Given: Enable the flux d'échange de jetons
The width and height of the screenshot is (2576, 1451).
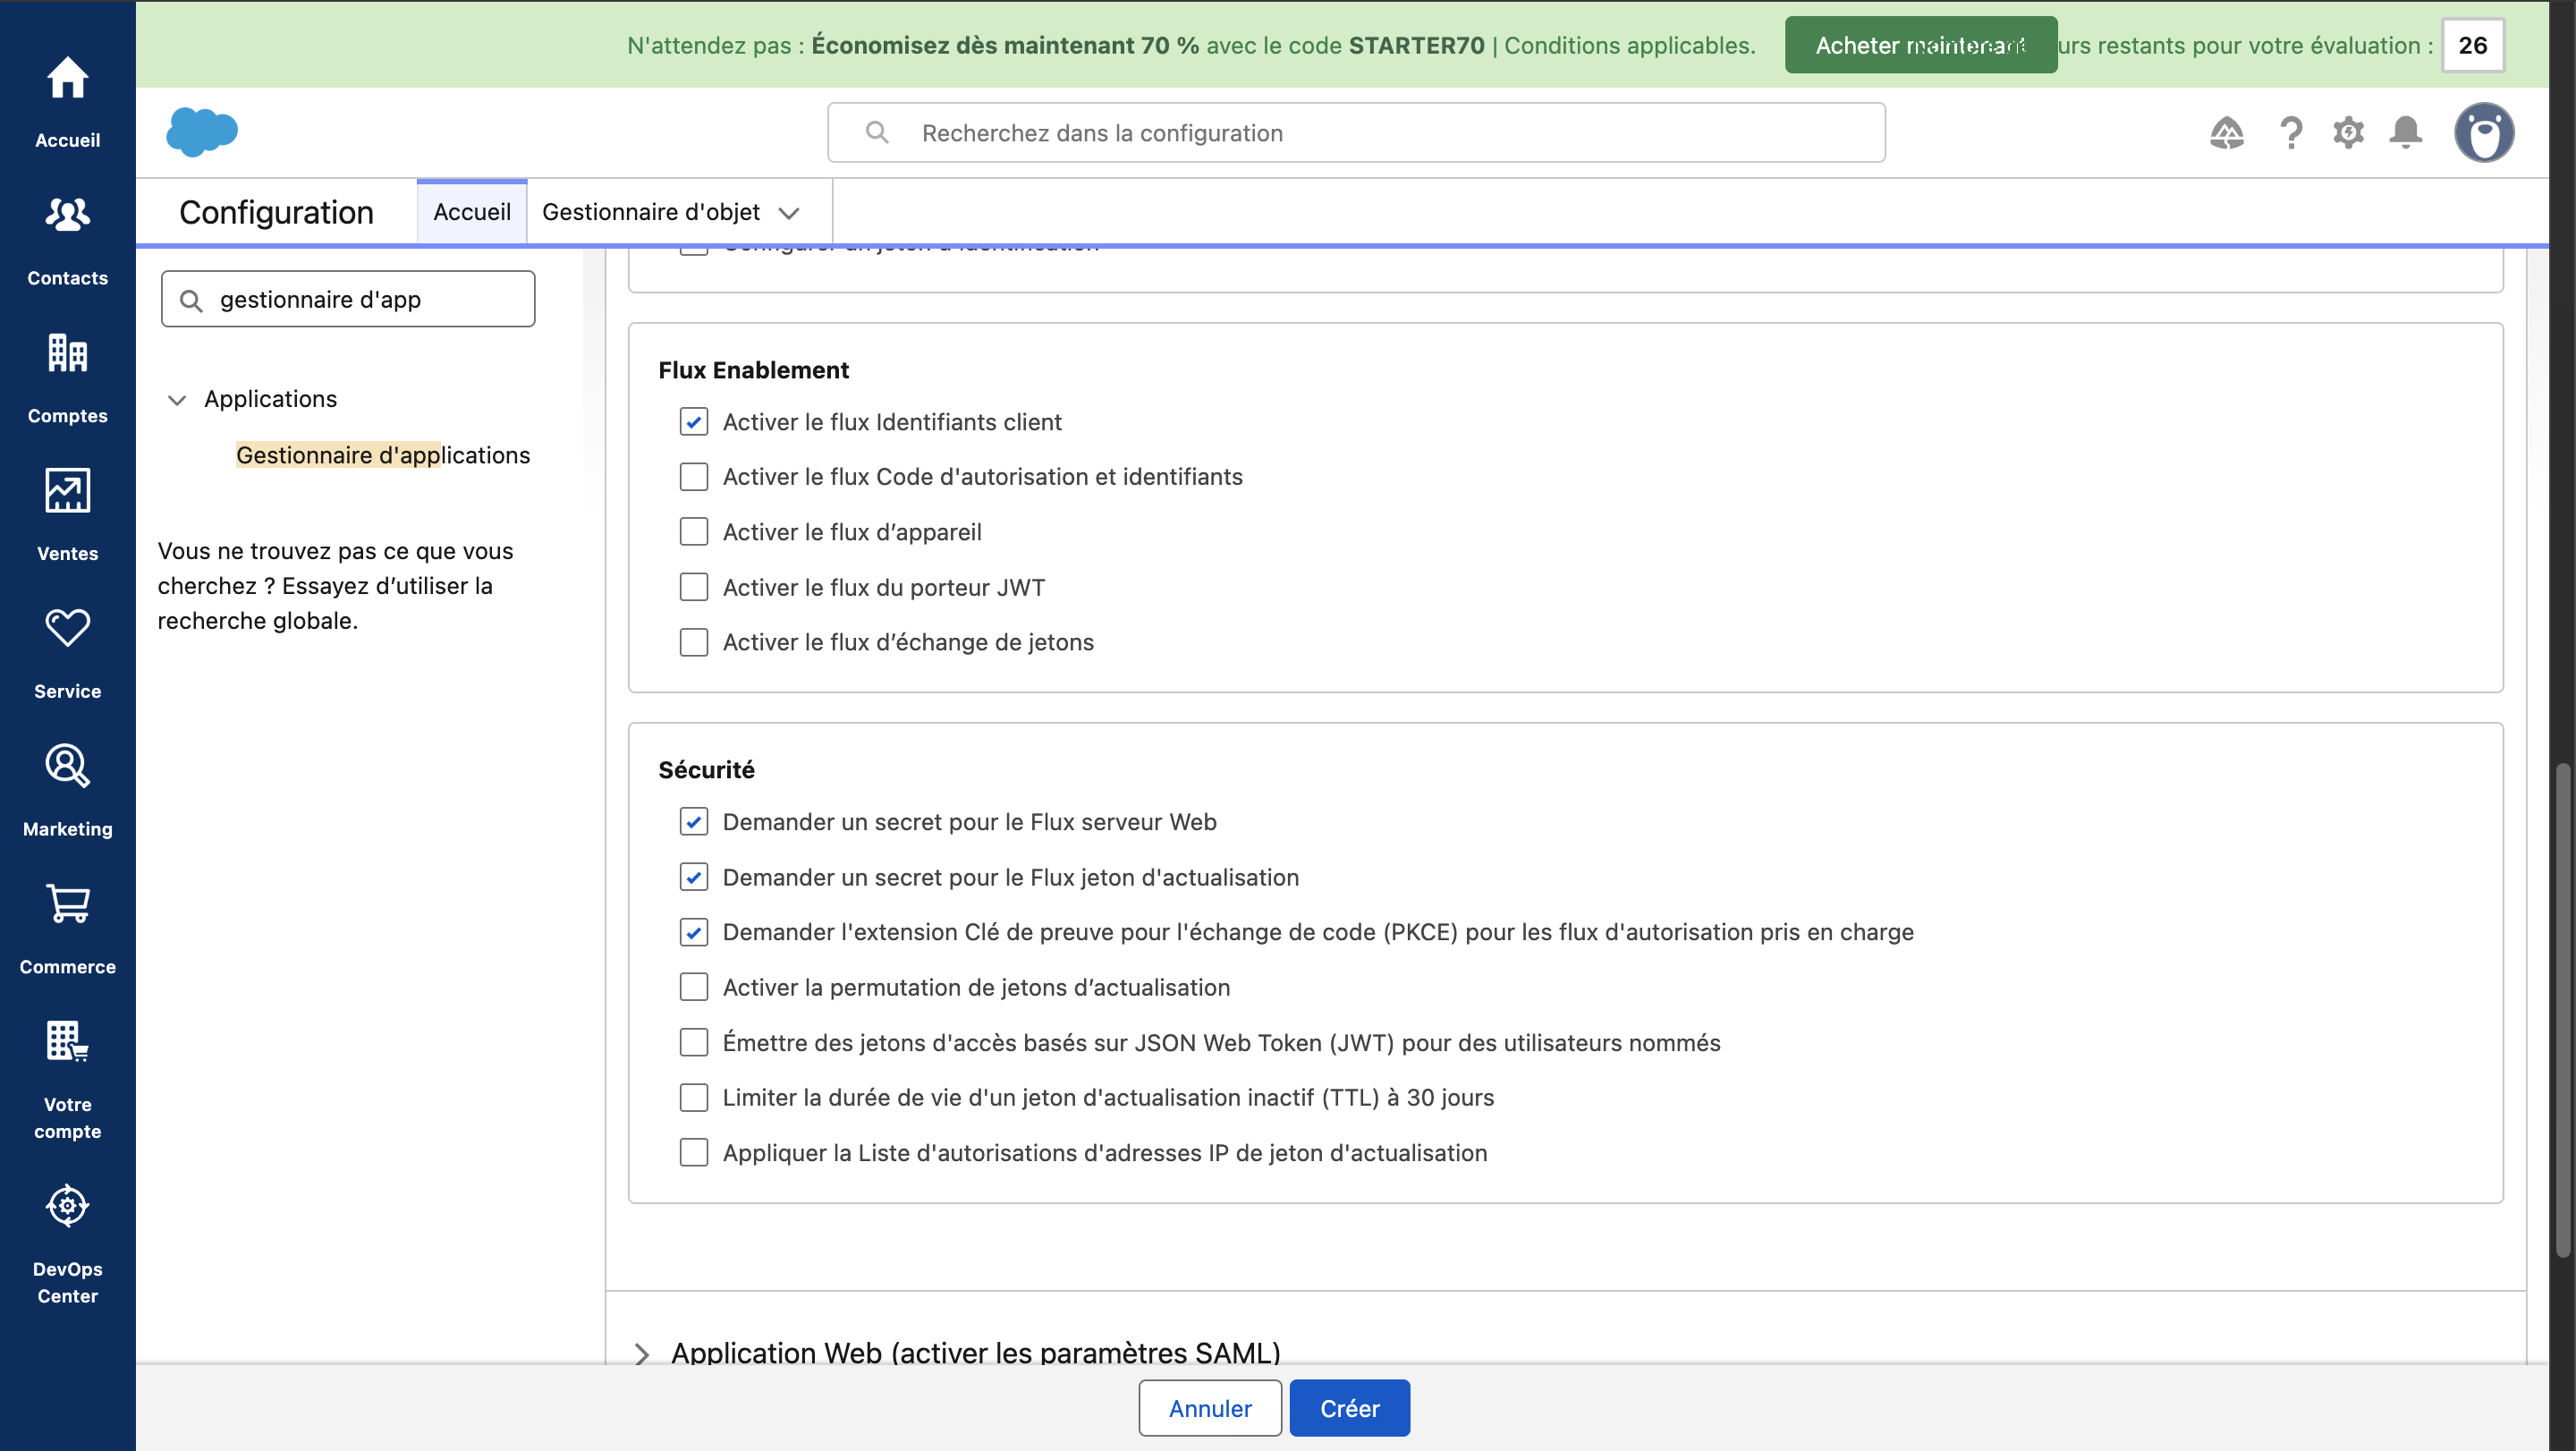Looking at the screenshot, I should [x=693, y=642].
